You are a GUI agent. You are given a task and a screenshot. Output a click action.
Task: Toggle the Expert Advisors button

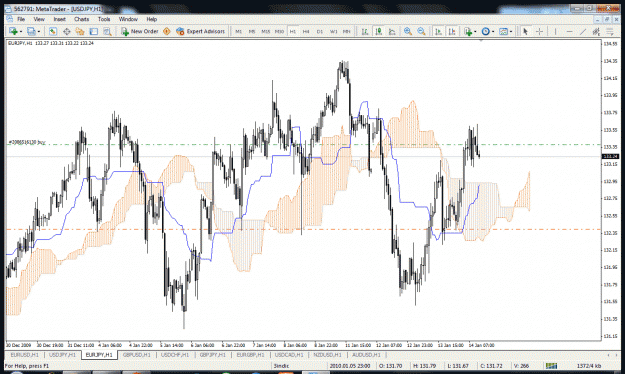[x=200, y=31]
